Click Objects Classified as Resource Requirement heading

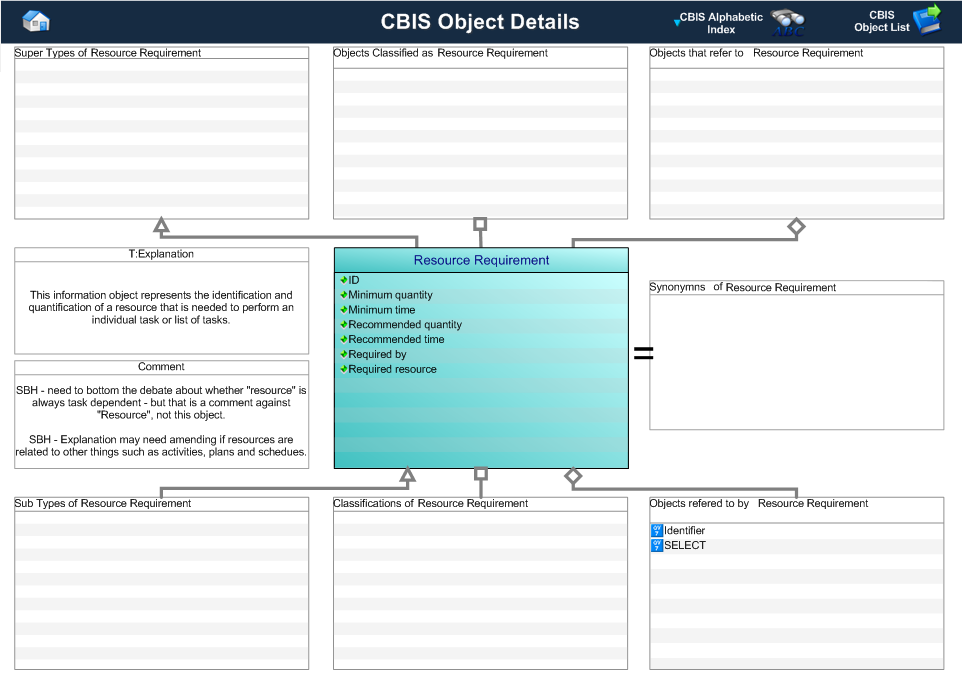point(440,53)
